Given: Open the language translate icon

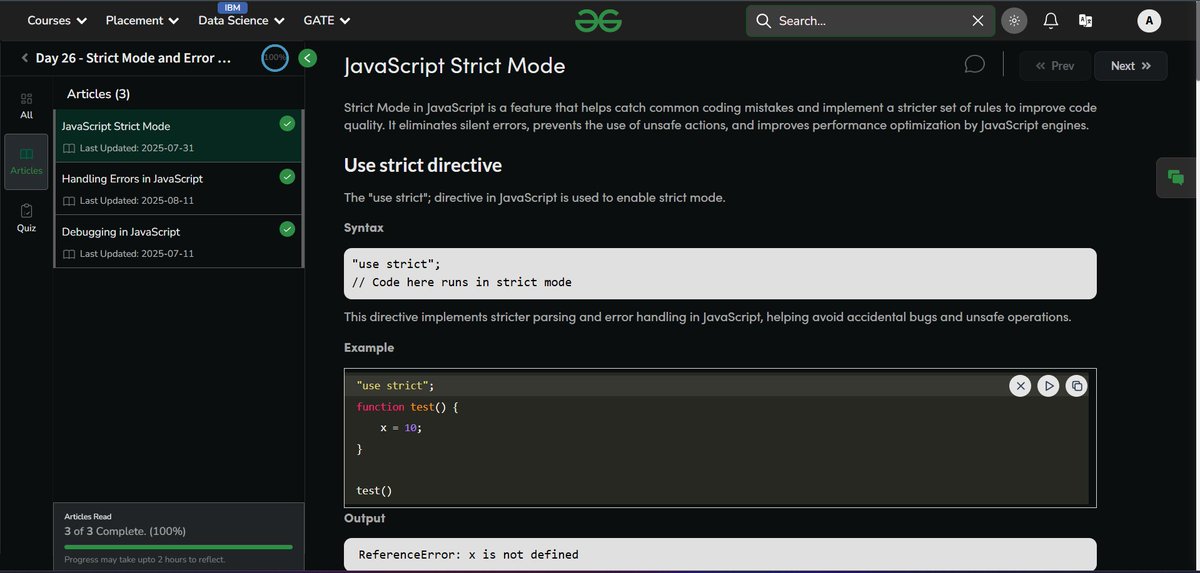Looking at the screenshot, I should (x=1085, y=20).
